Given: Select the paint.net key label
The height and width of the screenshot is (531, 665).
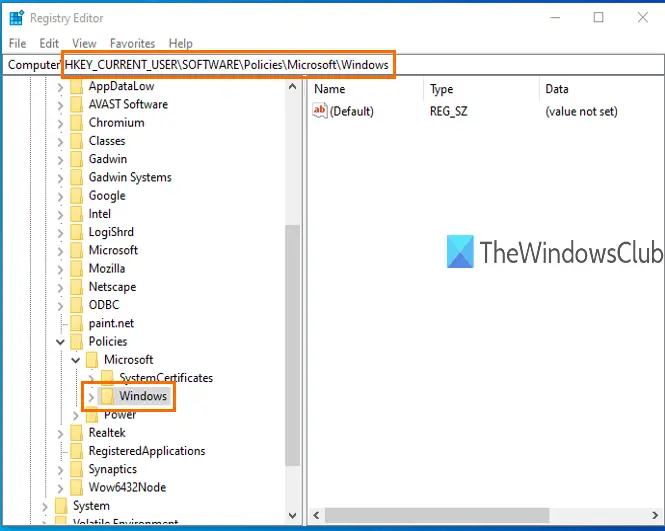Looking at the screenshot, I should pyautogui.click(x=111, y=323).
